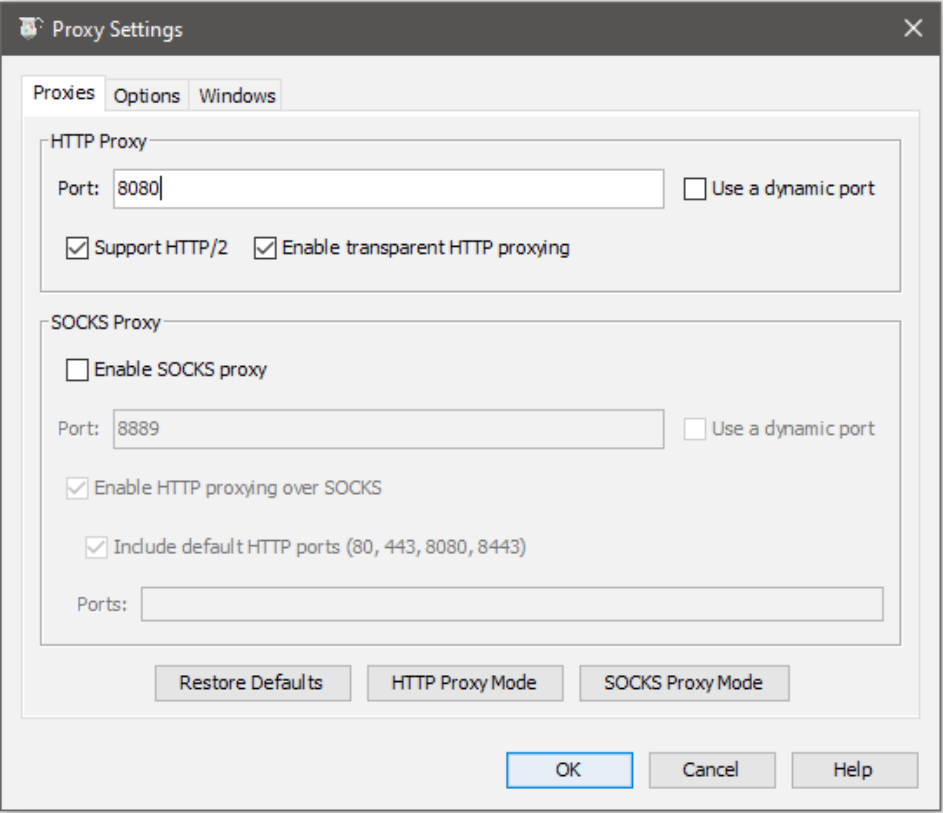Open the Options tab

(146, 96)
